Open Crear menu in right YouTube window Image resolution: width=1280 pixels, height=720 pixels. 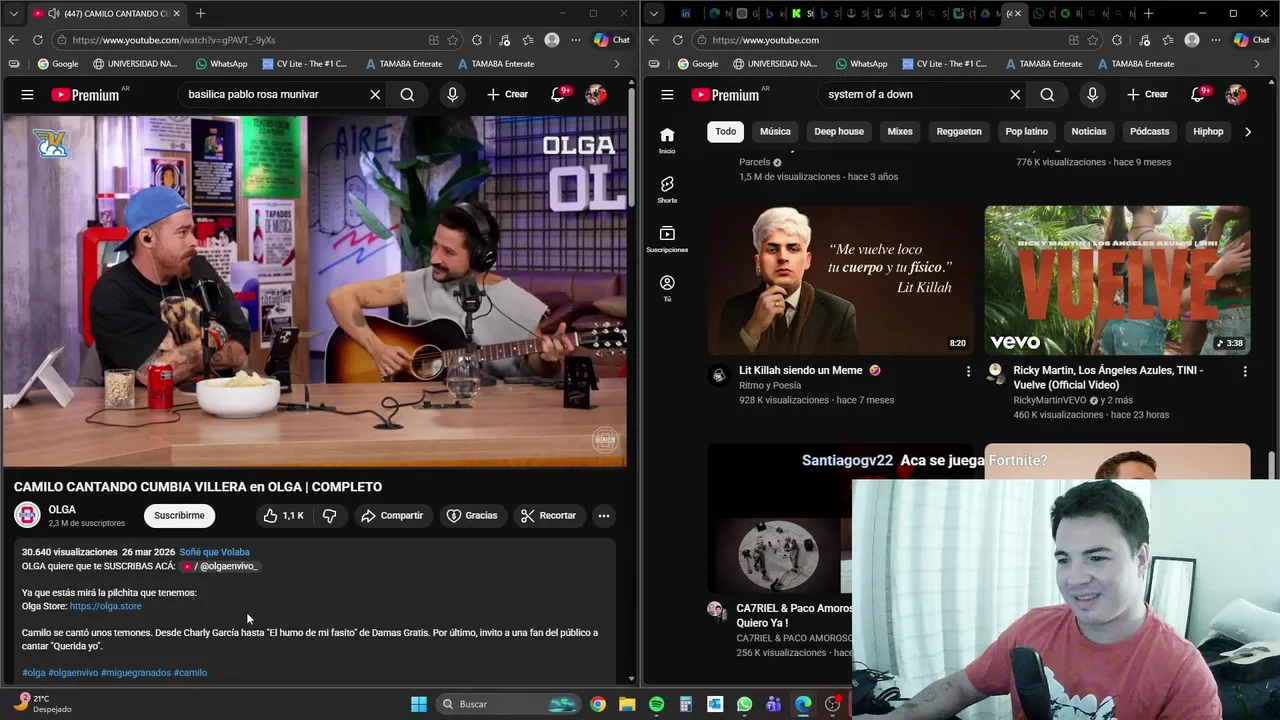click(x=1148, y=94)
